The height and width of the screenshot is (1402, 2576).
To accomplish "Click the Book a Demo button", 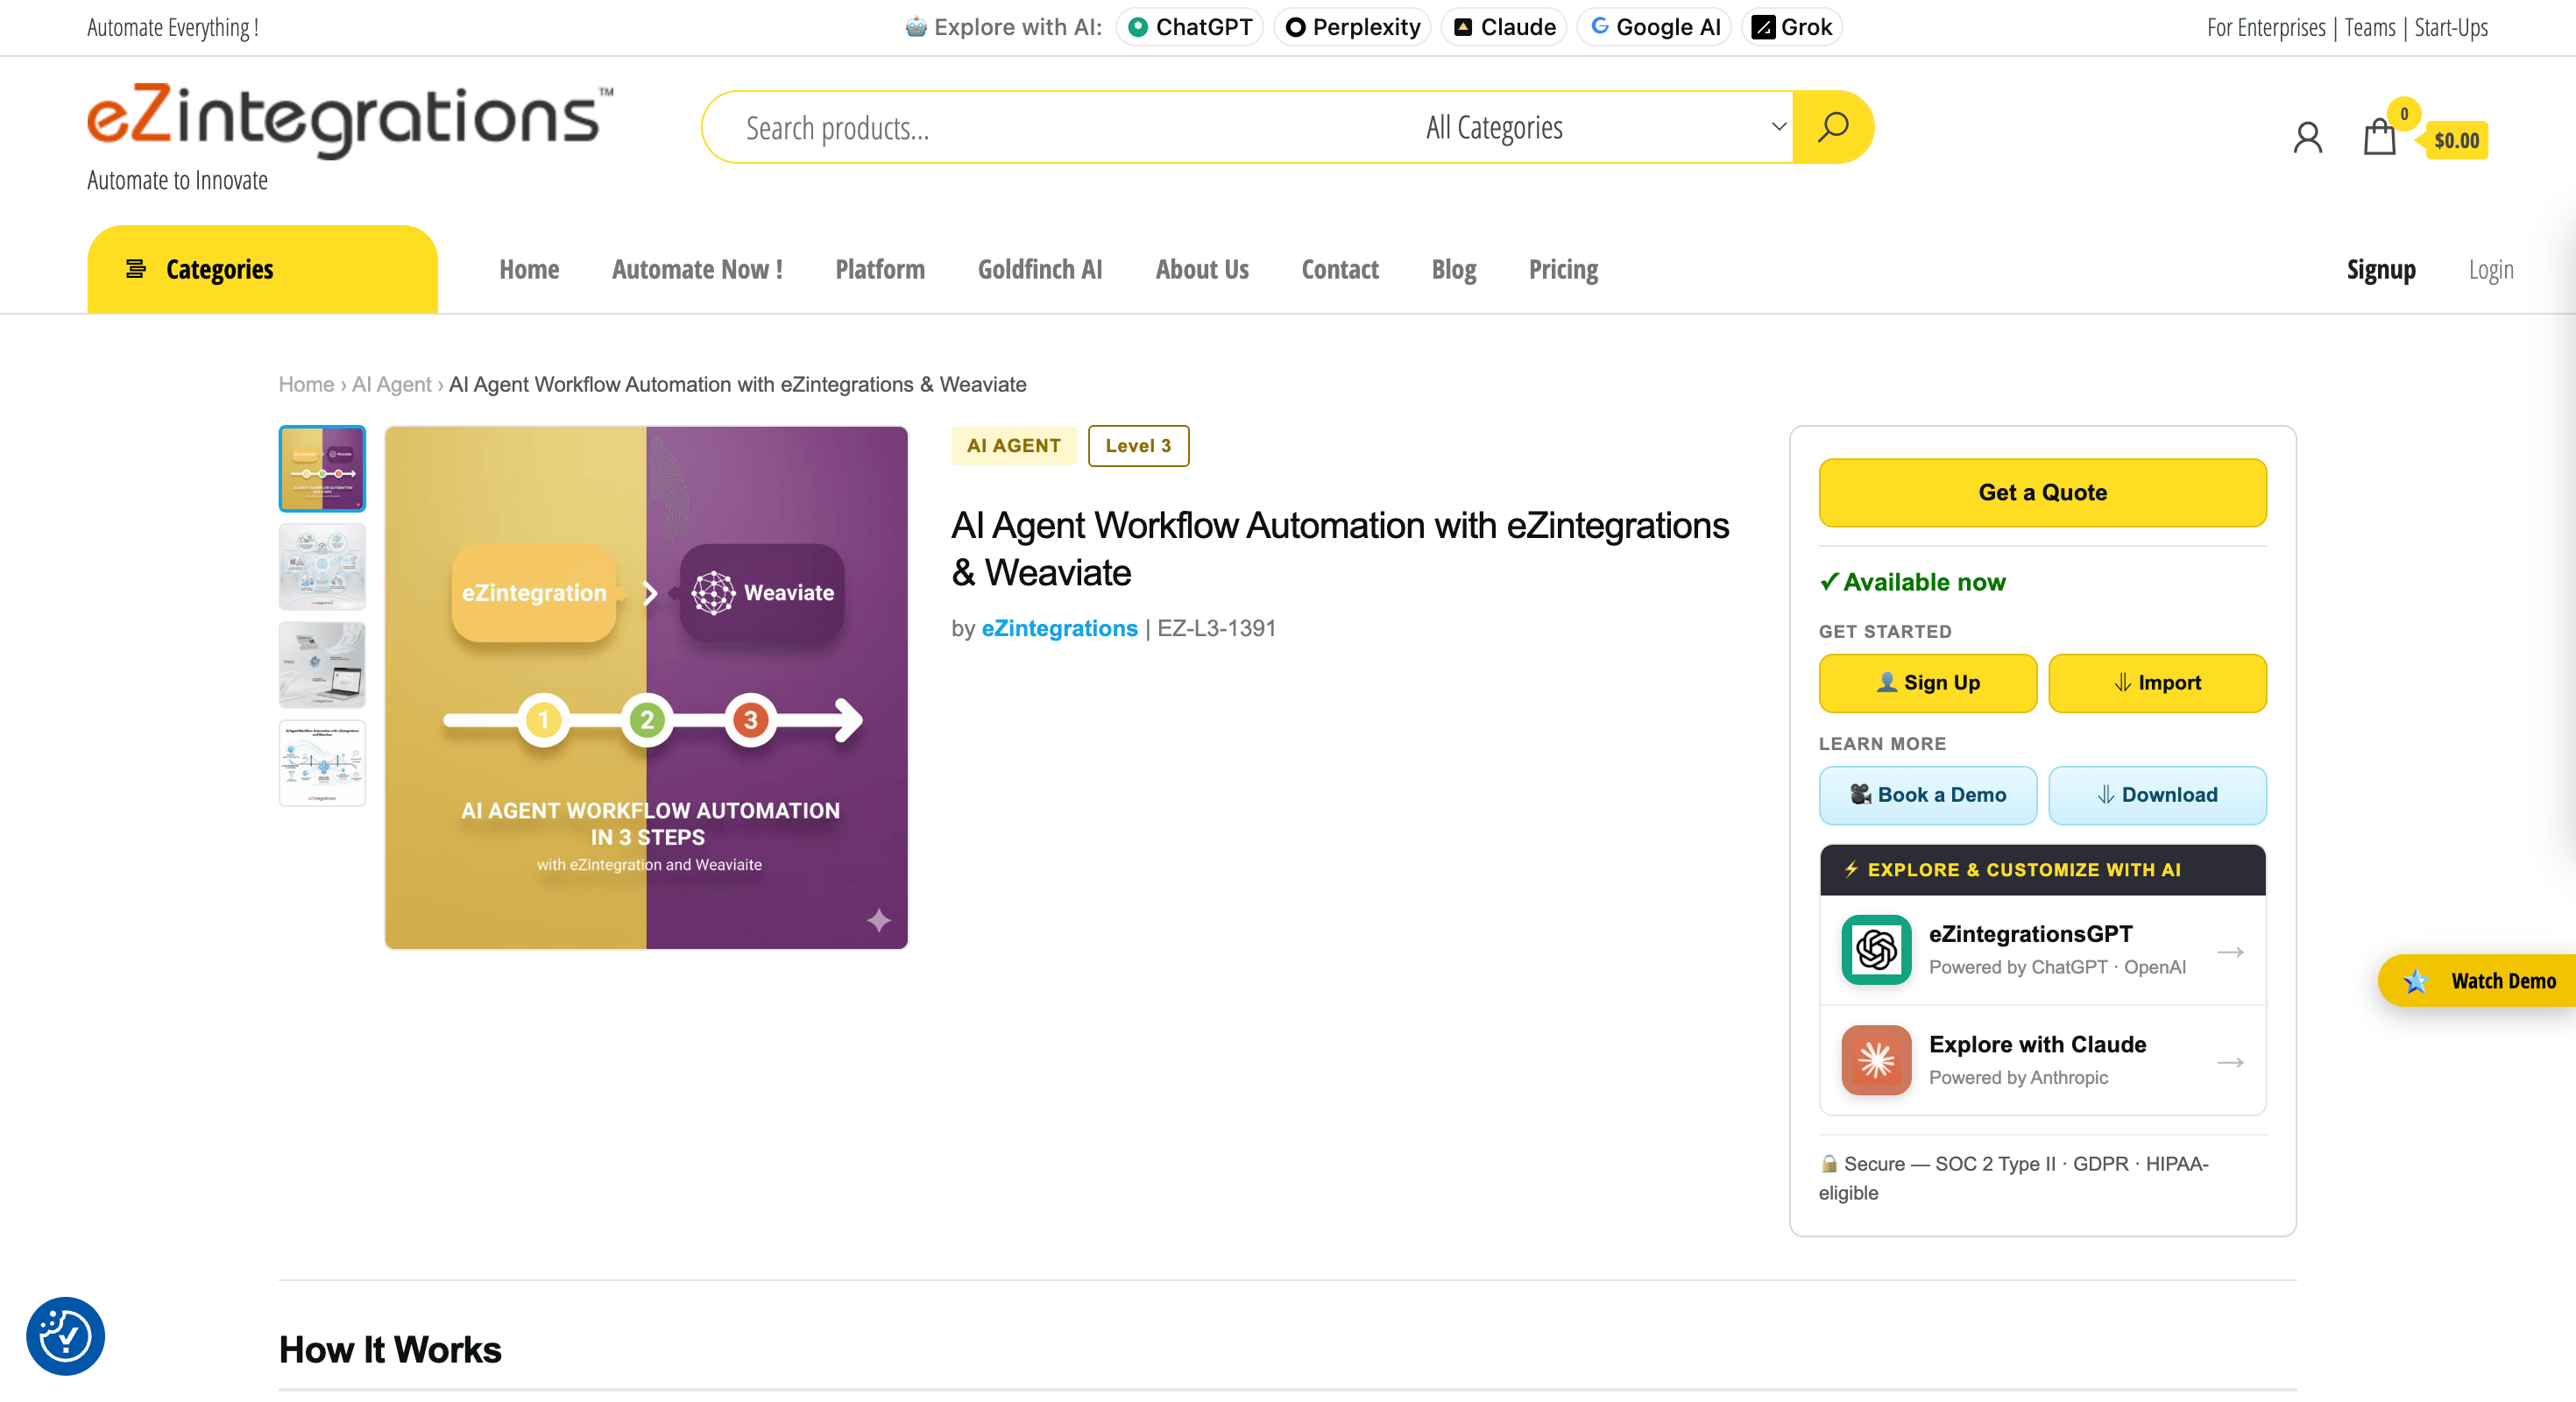I will click(1927, 795).
